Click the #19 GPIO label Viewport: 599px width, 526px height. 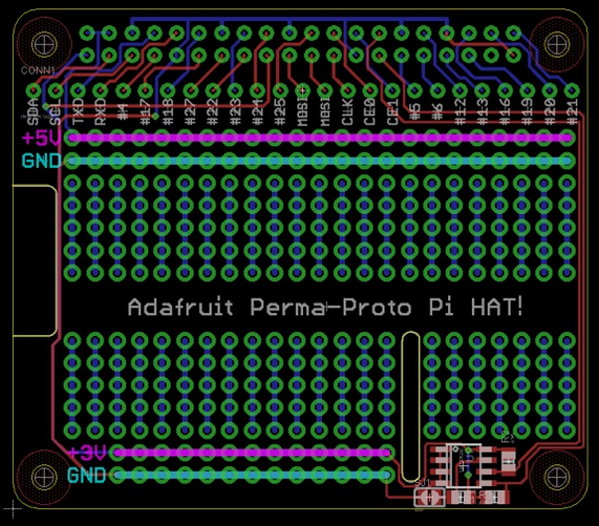click(527, 112)
